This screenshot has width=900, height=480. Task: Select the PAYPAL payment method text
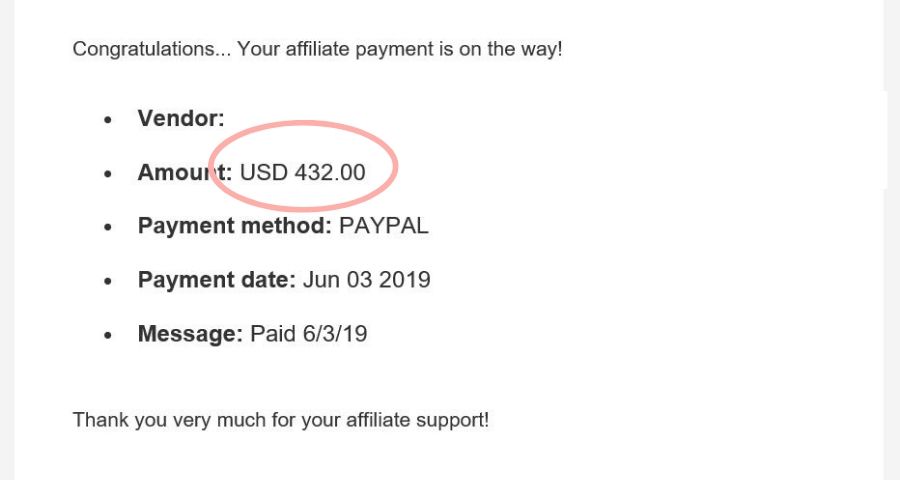[384, 226]
